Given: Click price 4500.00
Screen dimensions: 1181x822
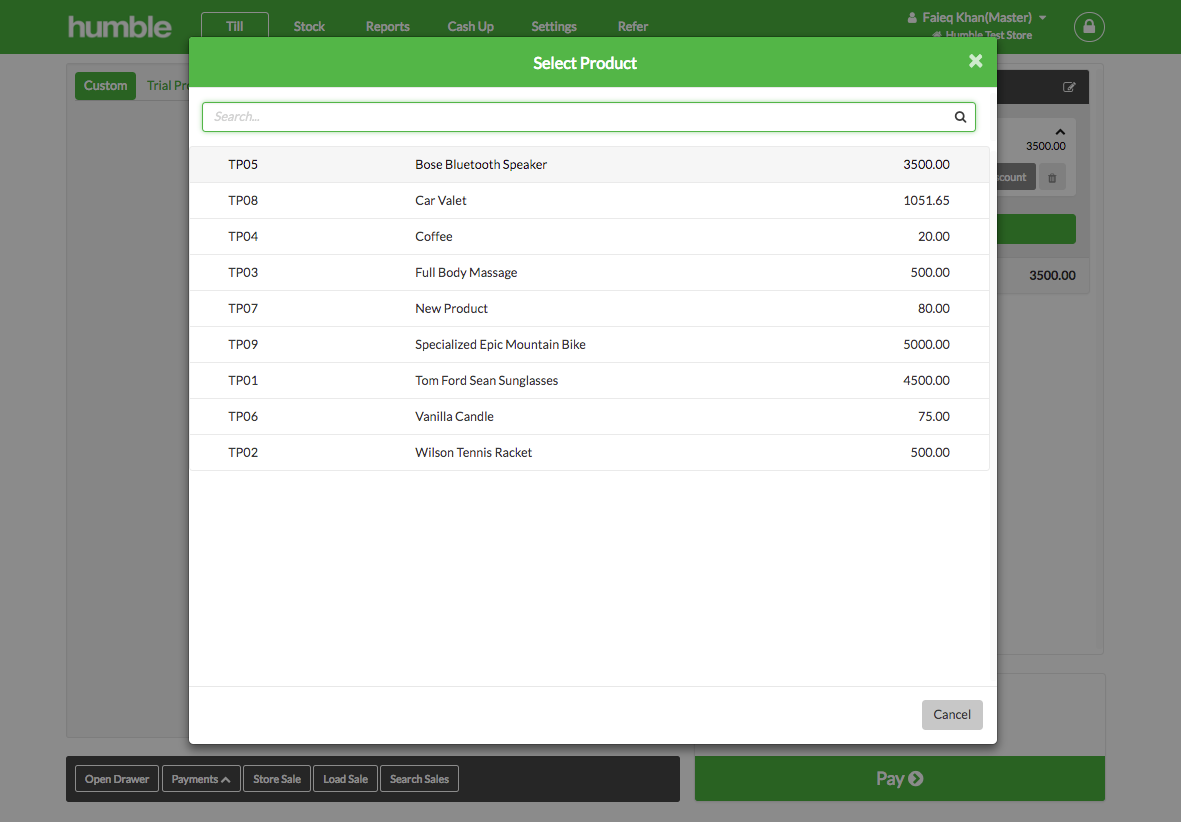Looking at the screenshot, I should (926, 380).
